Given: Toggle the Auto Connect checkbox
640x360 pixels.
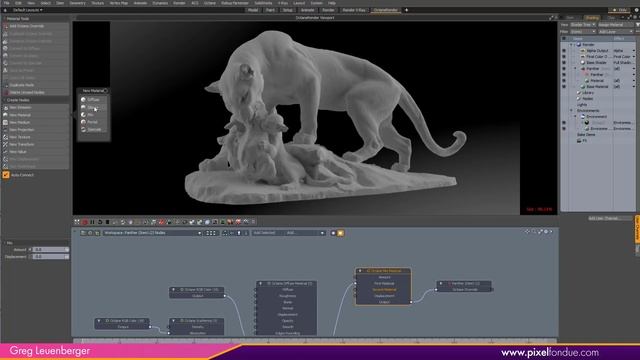Looking at the screenshot, I should pyautogui.click(x=6, y=175).
